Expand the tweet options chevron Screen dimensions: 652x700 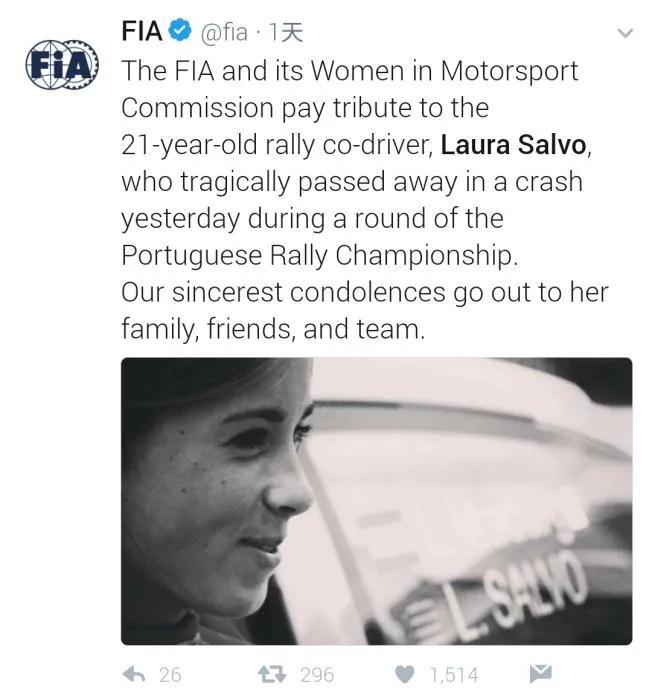(x=624, y=33)
